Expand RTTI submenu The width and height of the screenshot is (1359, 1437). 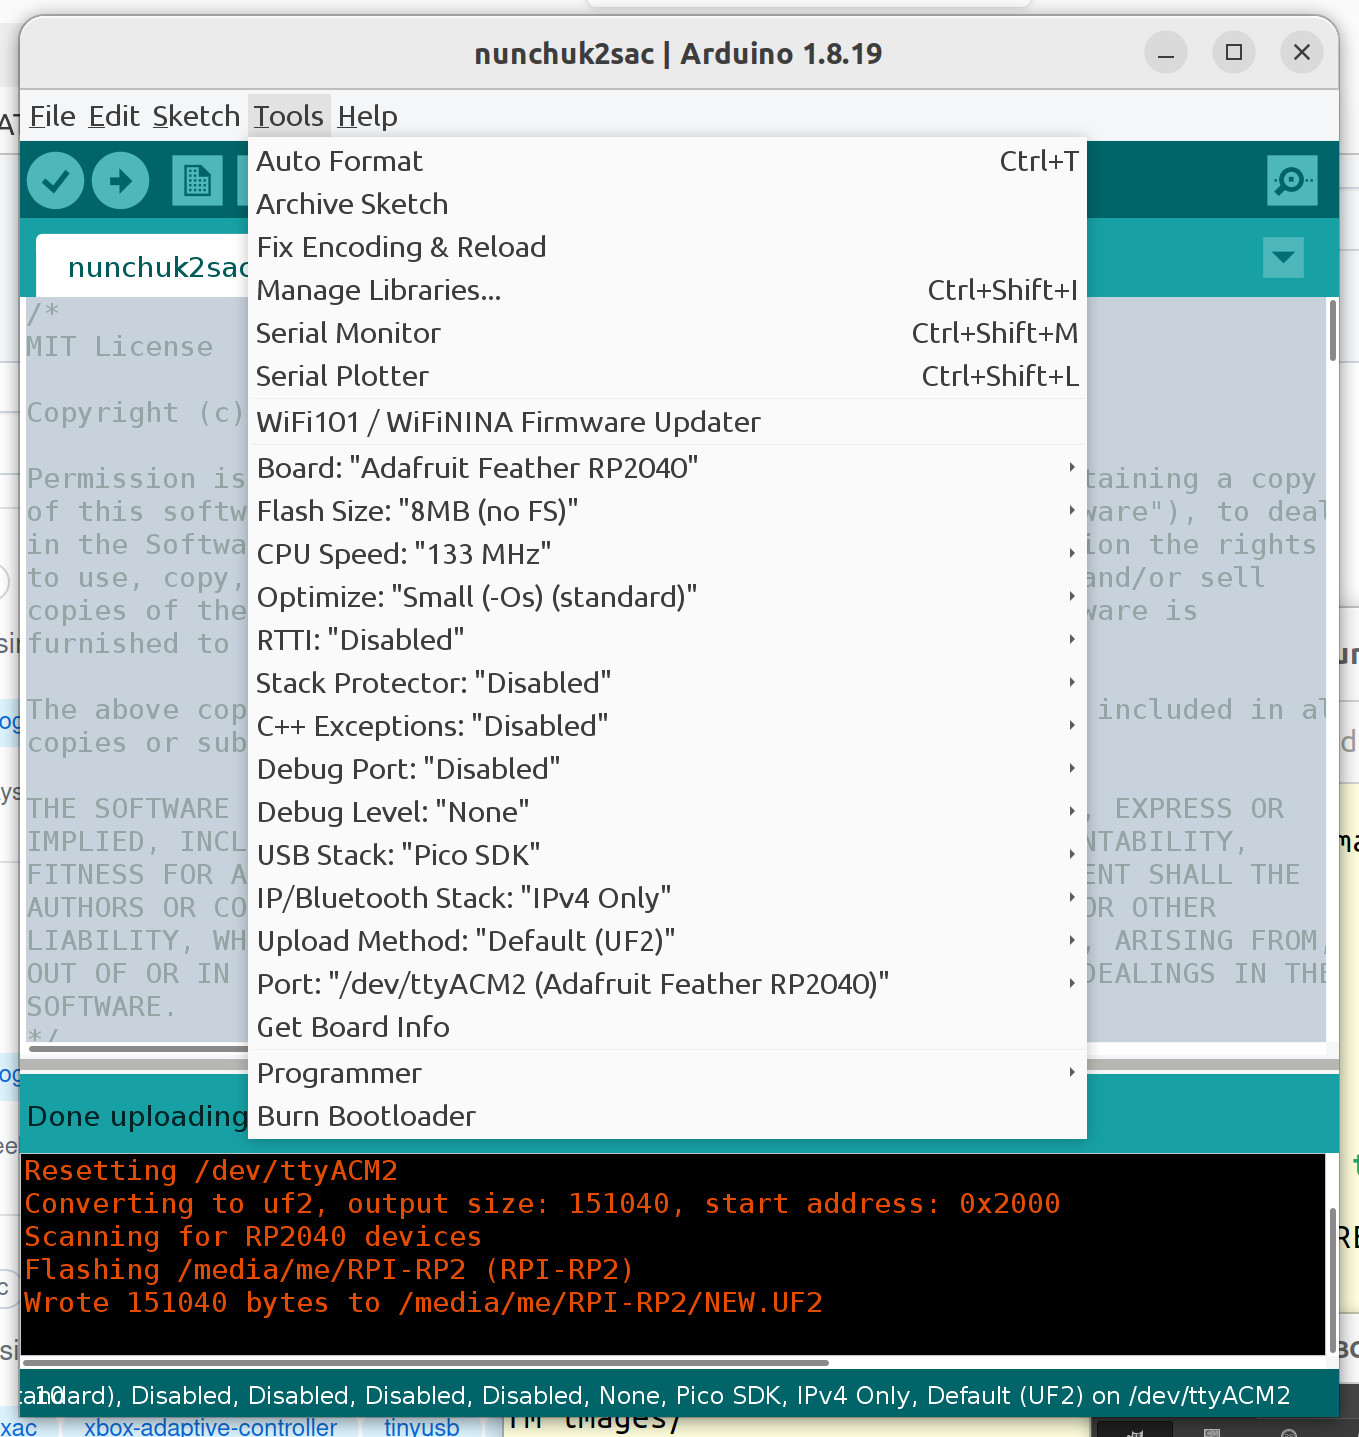click(667, 640)
